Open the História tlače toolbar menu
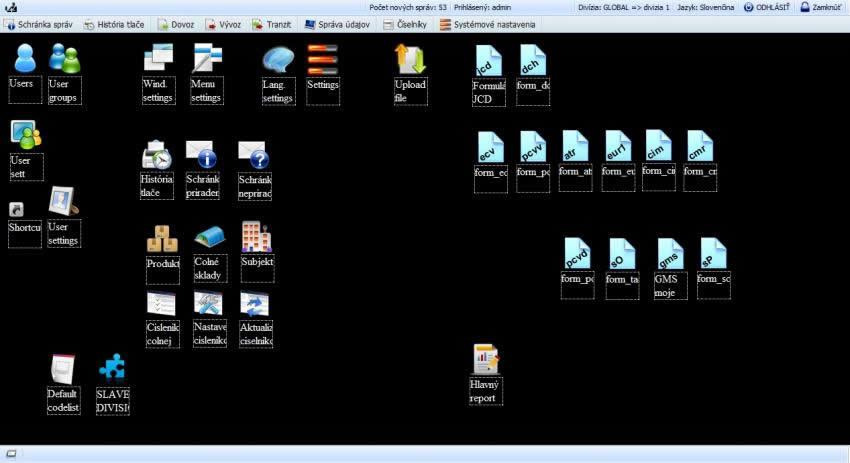Screen dimensions: 850x463 coord(114,25)
